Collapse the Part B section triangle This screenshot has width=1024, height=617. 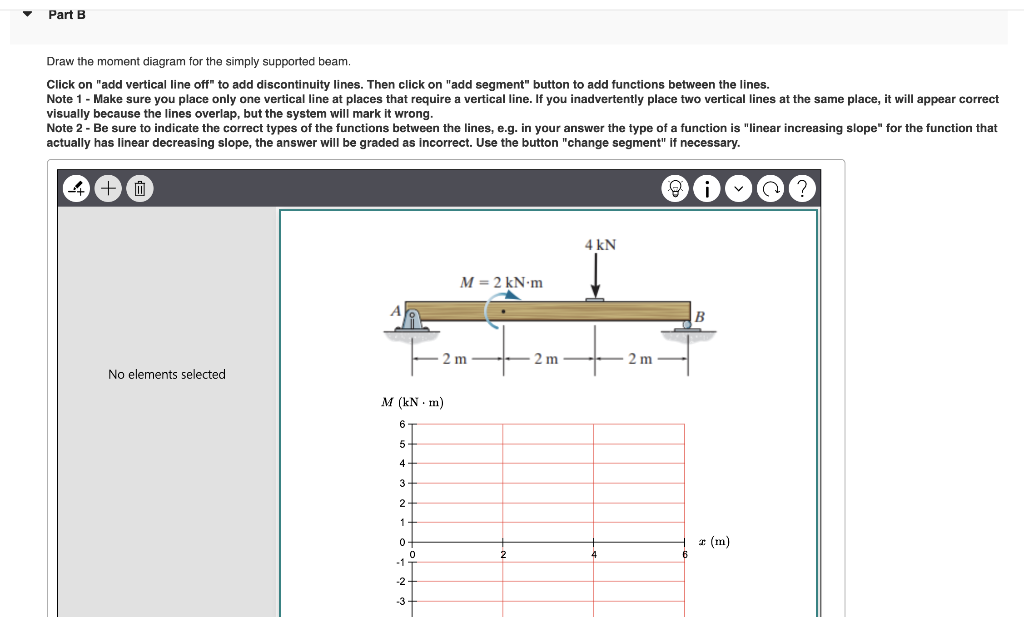(x=27, y=14)
